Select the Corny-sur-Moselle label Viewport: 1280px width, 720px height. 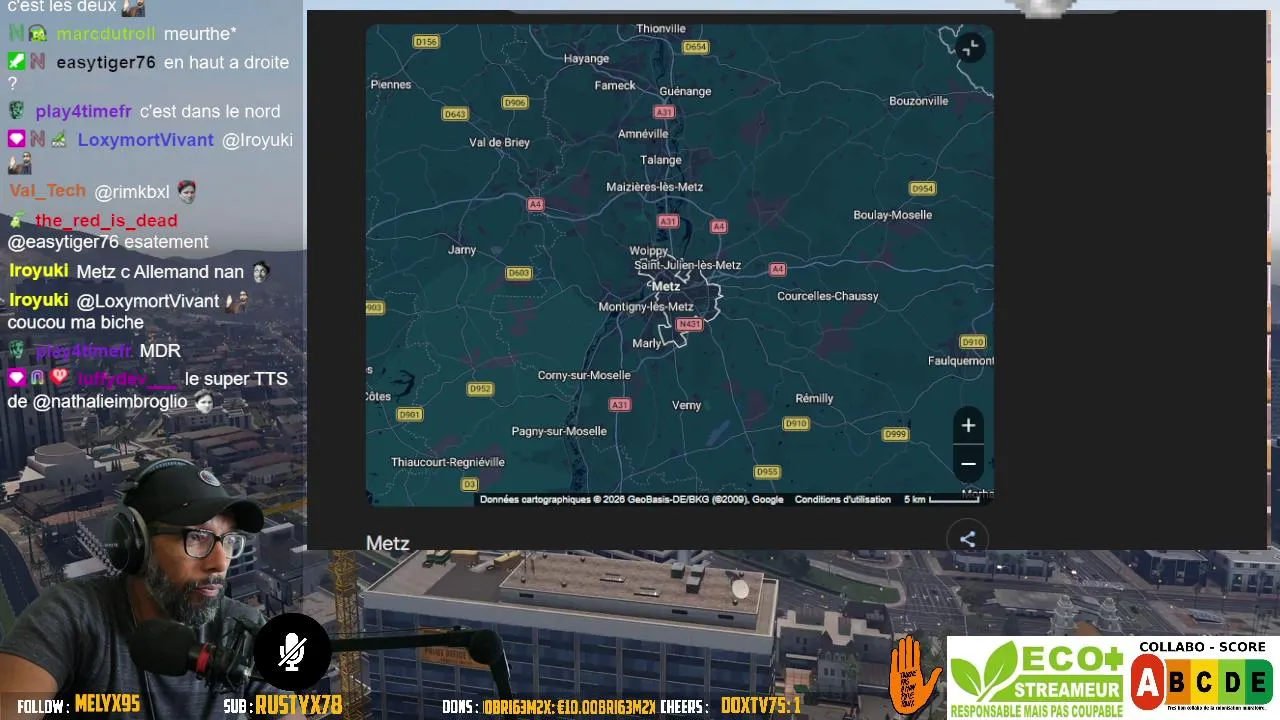pyautogui.click(x=584, y=376)
